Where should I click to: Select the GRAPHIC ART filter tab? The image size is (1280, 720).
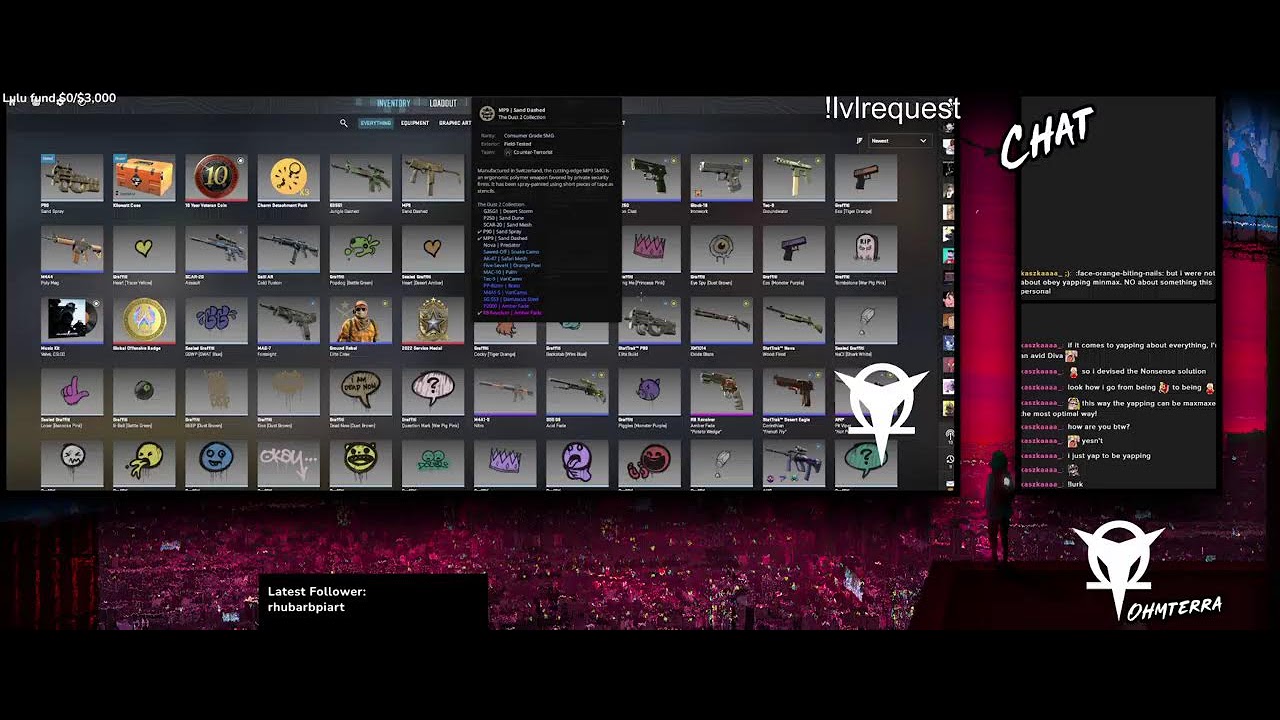tap(455, 123)
